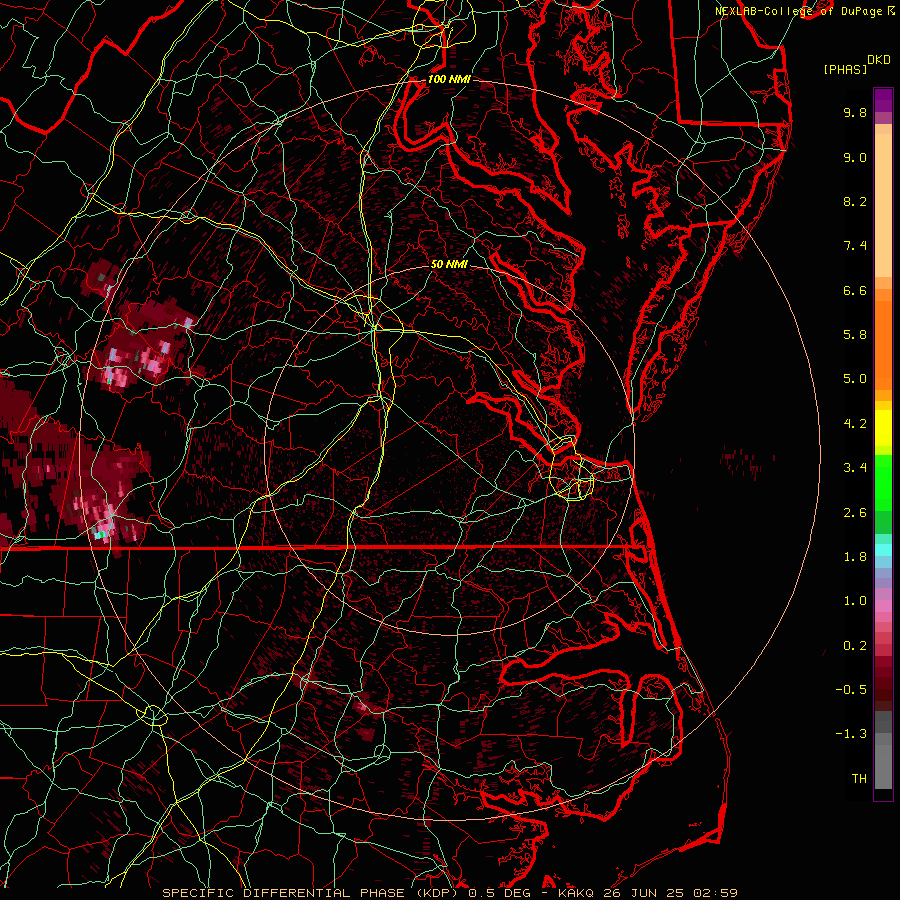The image size is (900, 900).
Task: Pick the pink color bar segment near 1.0
Action: [883, 606]
